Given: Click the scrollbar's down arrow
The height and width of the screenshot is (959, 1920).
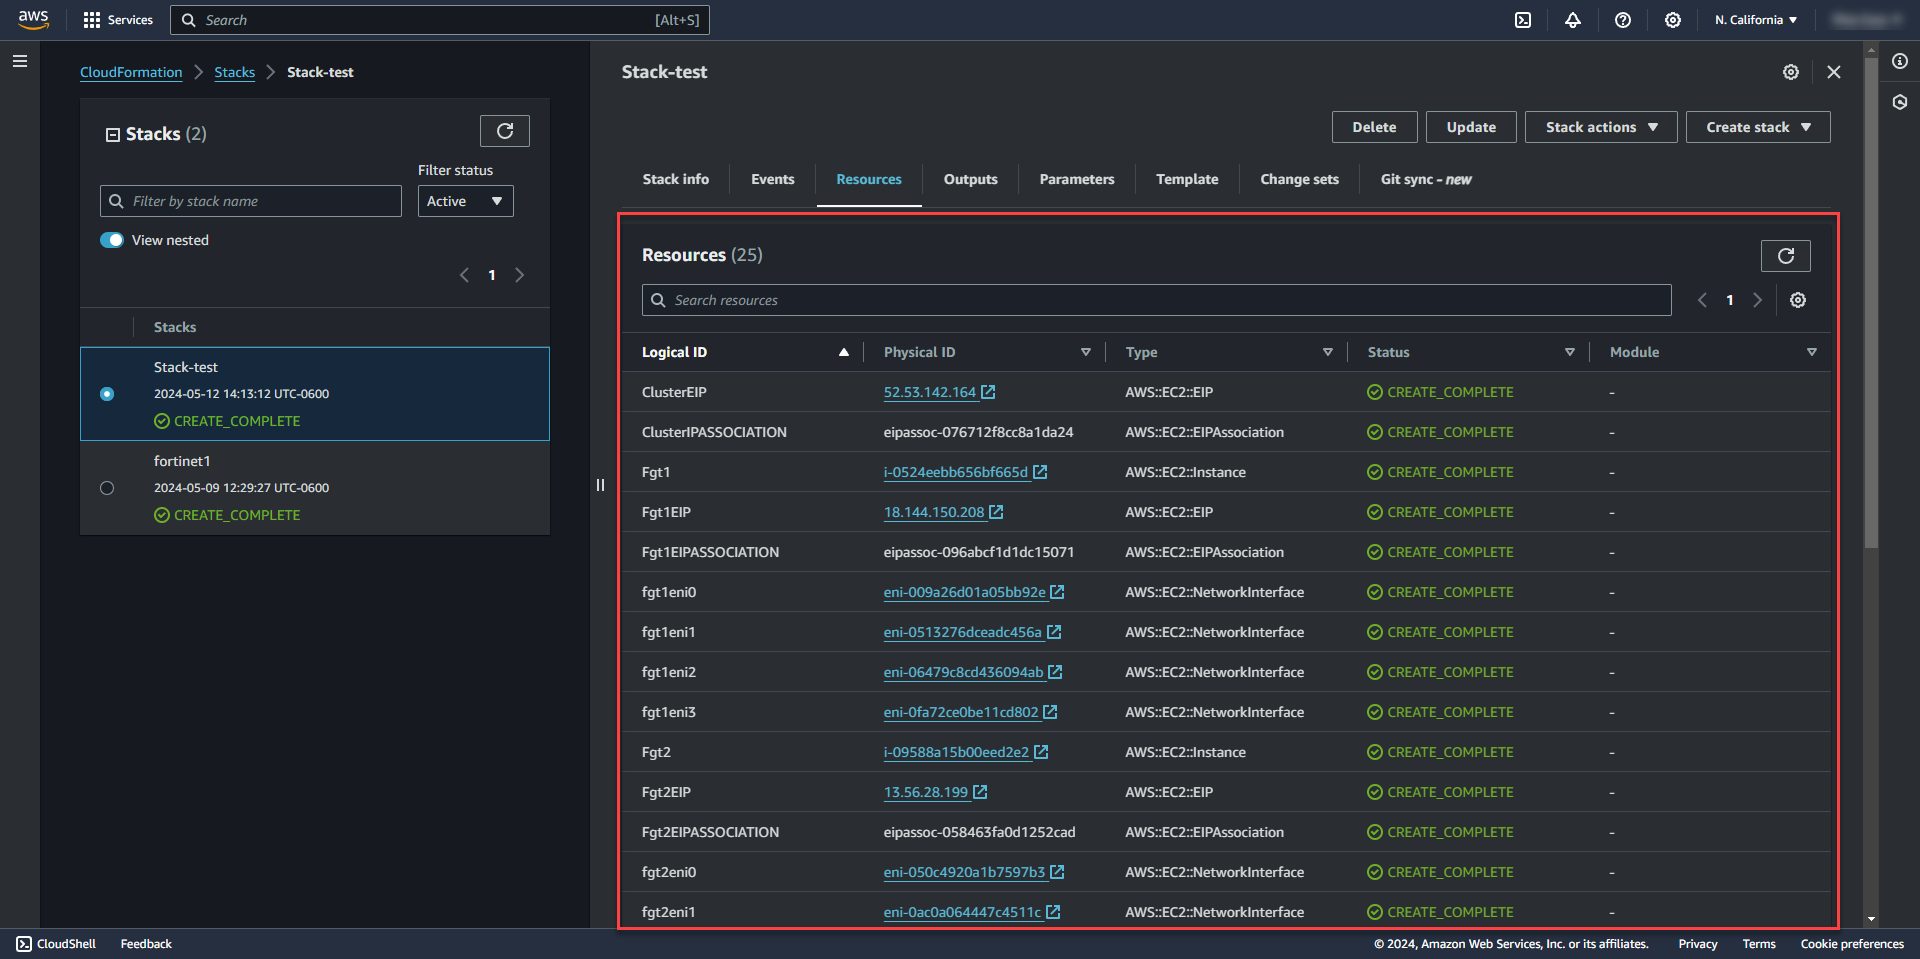Looking at the screenshot, I should pyautogui.click(x=1871, y=919).
